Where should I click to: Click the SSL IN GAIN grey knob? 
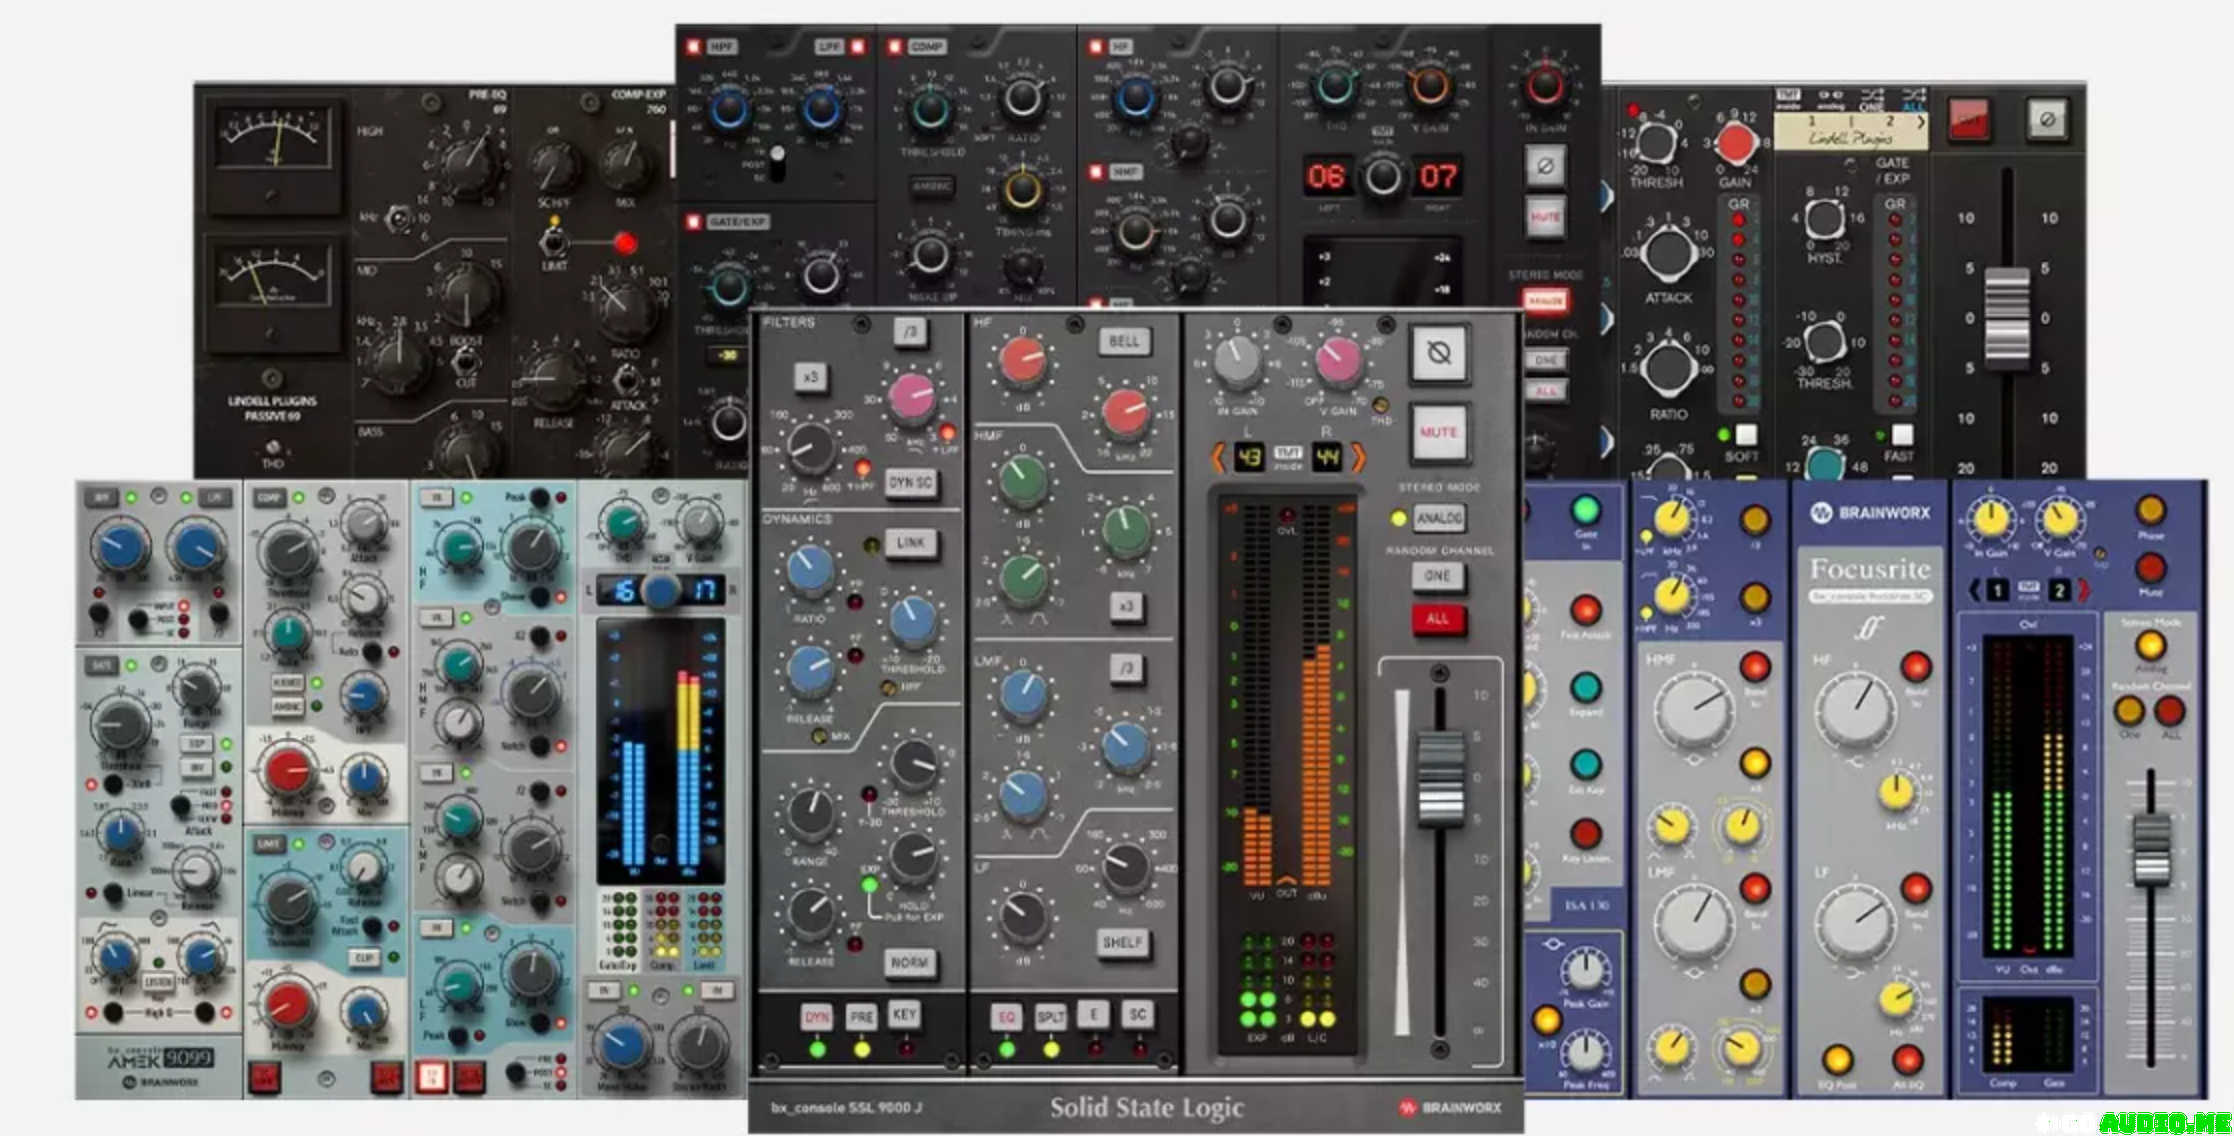pyautogui.click(x=1237, y=361)
